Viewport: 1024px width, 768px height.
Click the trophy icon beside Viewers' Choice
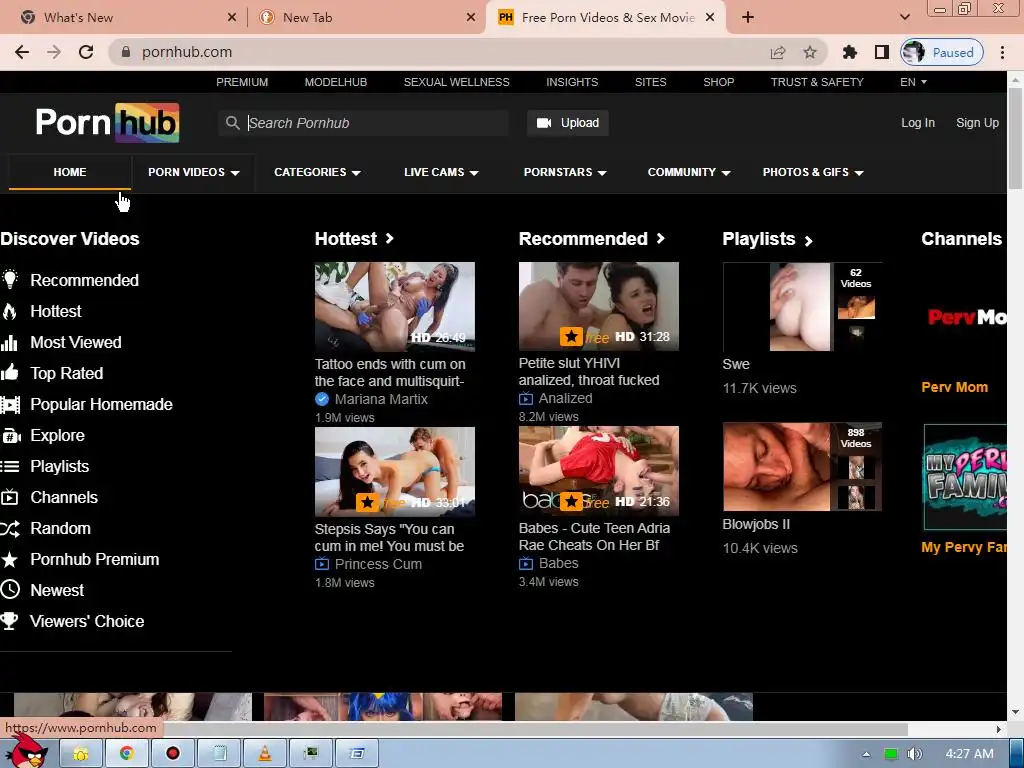(x=10, y=621)
